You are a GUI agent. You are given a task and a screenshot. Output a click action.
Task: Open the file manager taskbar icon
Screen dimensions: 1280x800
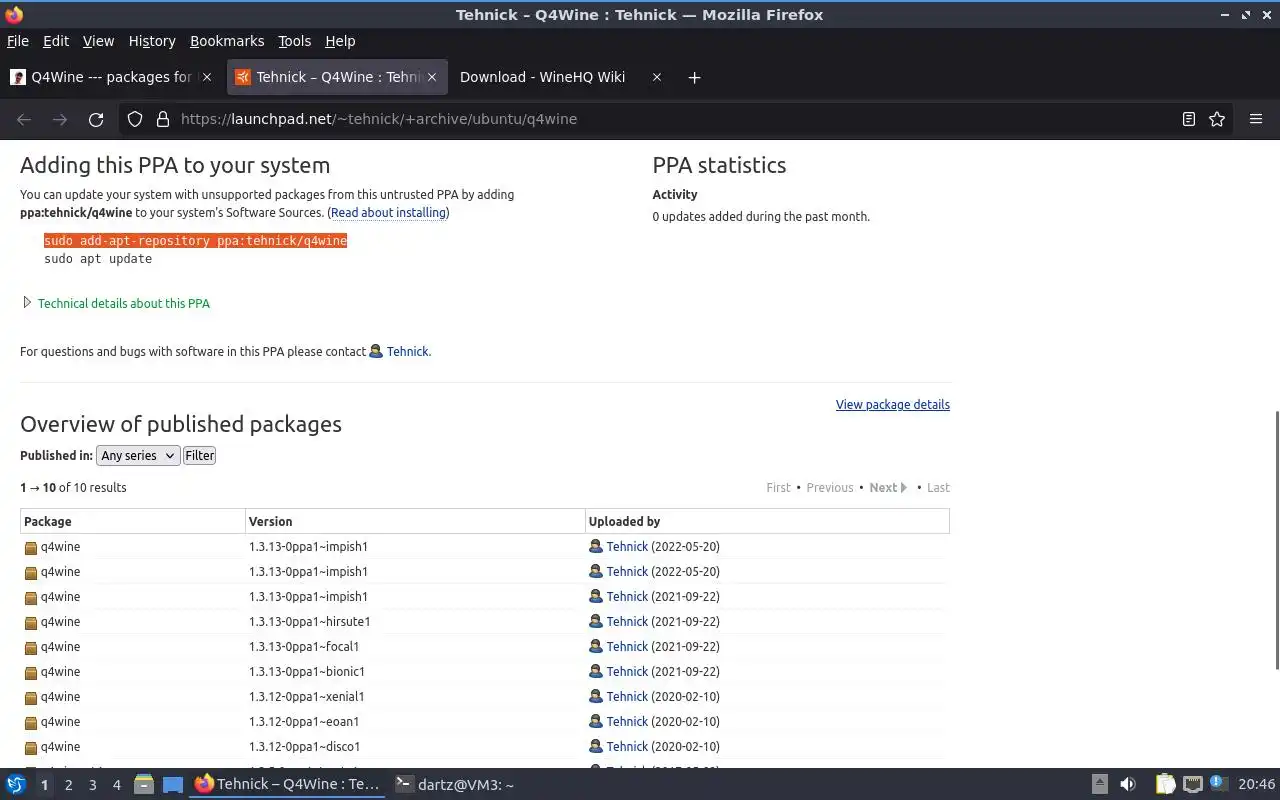(x=144, y=784)
